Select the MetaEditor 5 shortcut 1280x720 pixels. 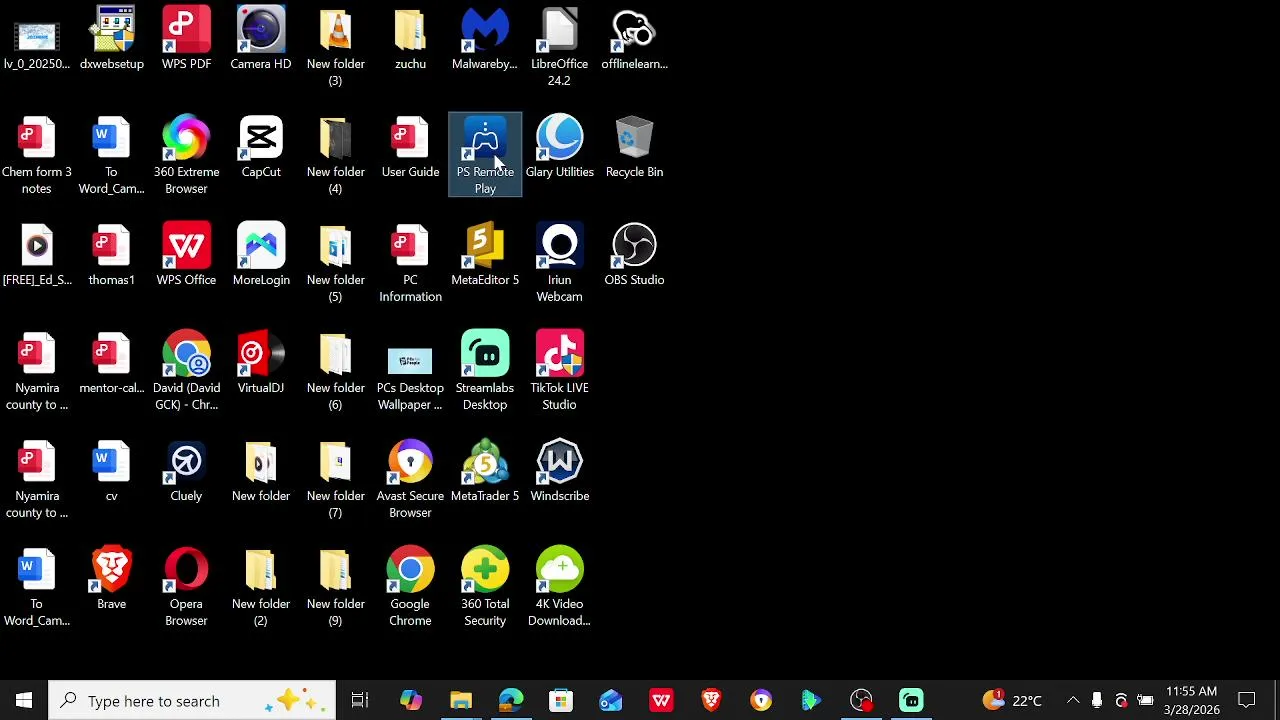click(485, 254)
